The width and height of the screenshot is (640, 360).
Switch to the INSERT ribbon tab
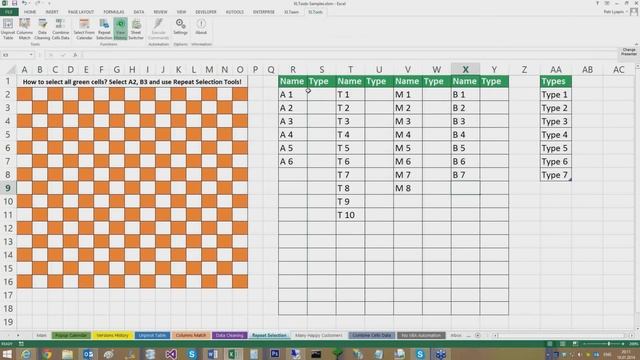pyautogui.click(x=52, y=12)
